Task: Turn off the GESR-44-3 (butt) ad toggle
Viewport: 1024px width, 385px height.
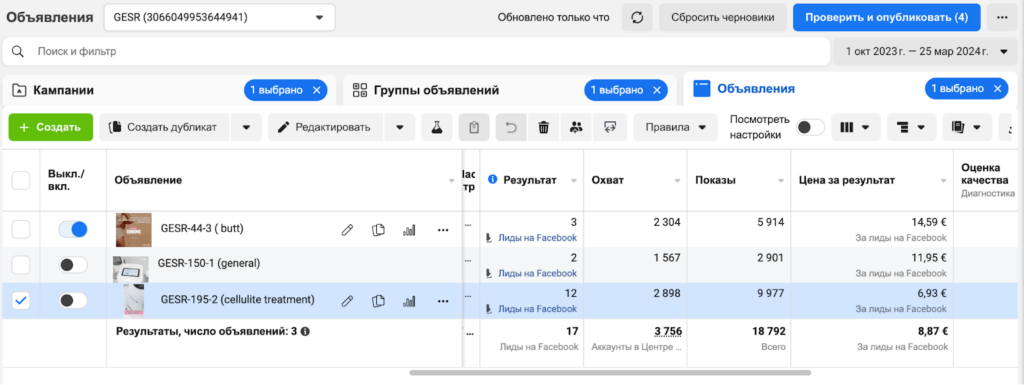Action: 72,229
